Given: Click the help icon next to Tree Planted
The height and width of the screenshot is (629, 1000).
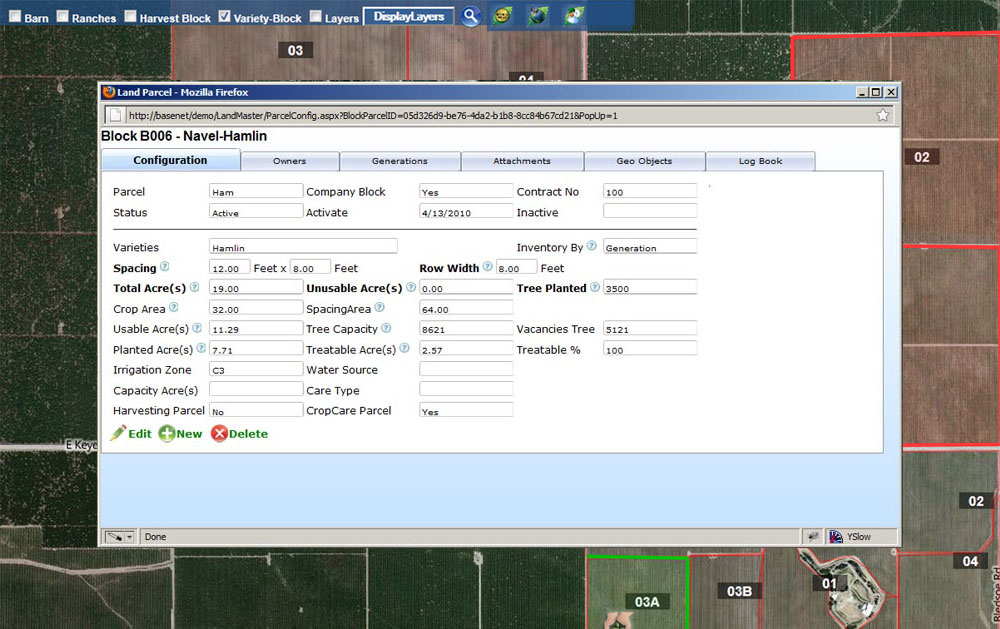Looking at the screenshot, I should [x=594, y=287].
